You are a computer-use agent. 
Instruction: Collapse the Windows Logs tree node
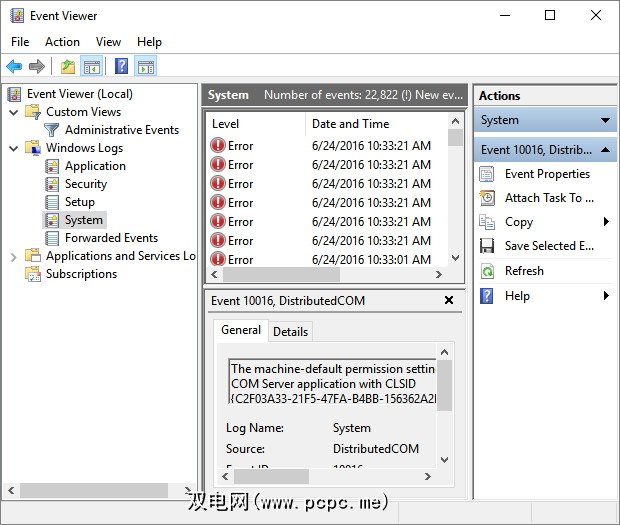14,148
